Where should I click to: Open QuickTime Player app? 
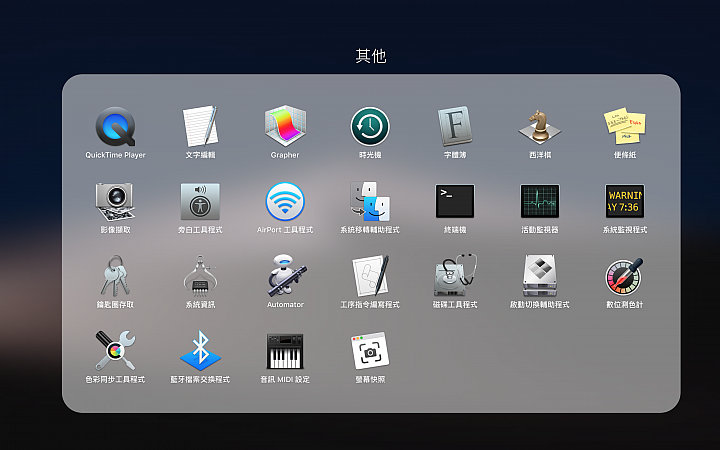[115, 127]
